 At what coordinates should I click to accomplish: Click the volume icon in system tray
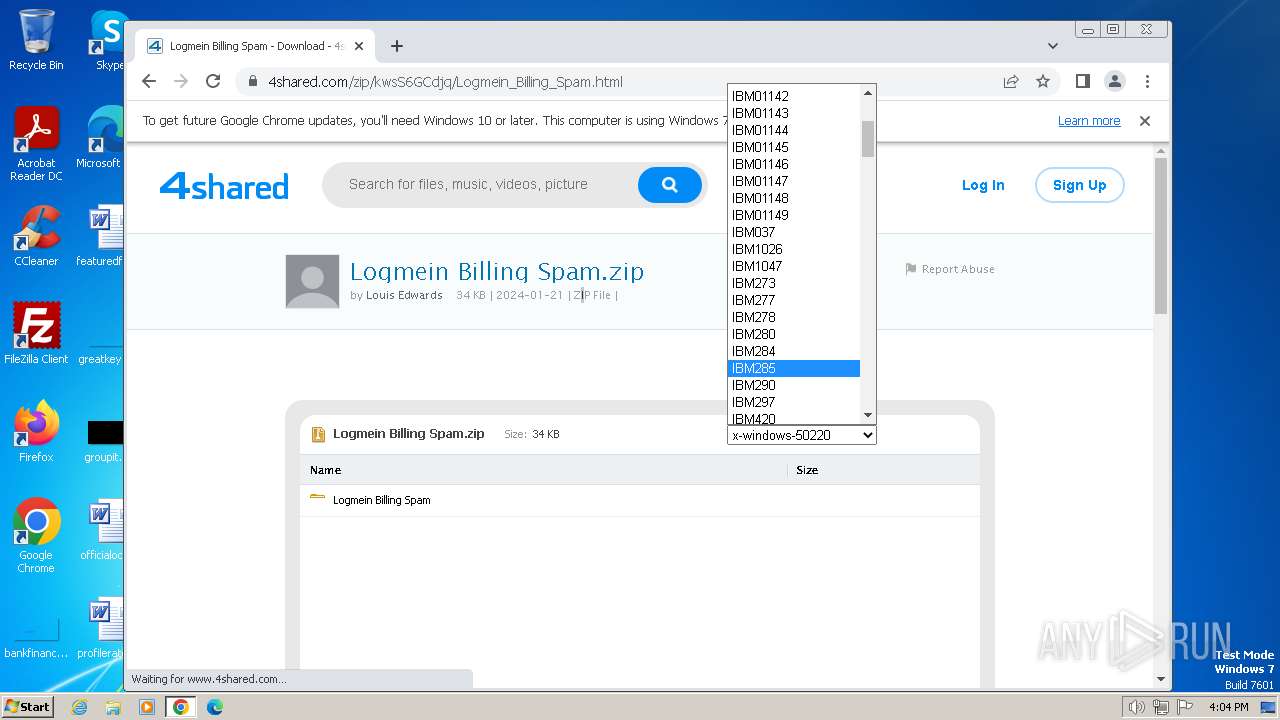tap(1136, 707)
